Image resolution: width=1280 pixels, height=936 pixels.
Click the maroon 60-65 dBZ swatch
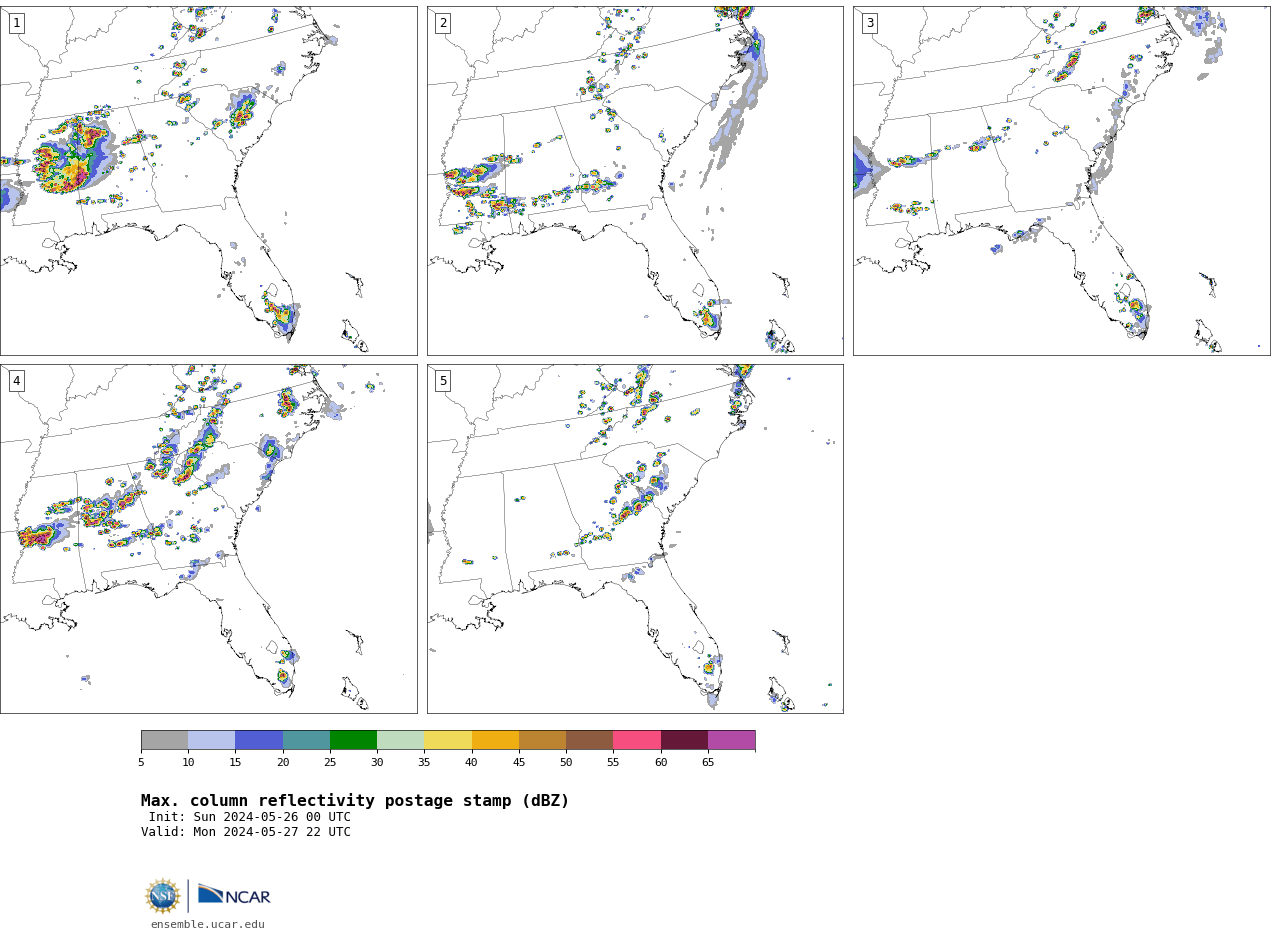pyautogui.click(x=684, y=740)
